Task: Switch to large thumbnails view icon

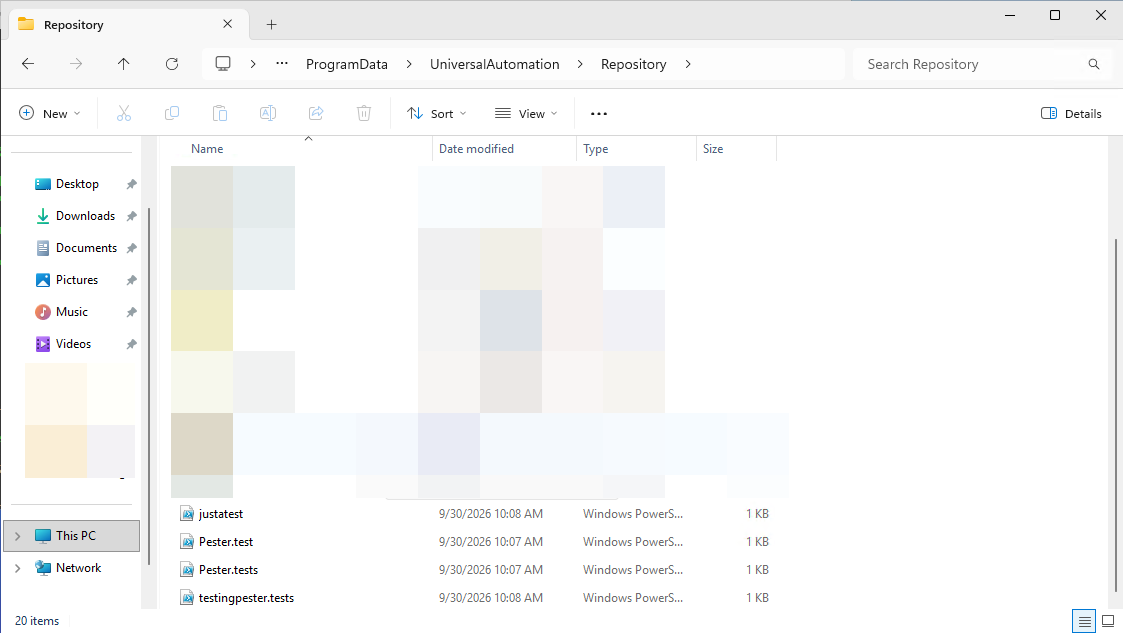Action: (1108, 621)
